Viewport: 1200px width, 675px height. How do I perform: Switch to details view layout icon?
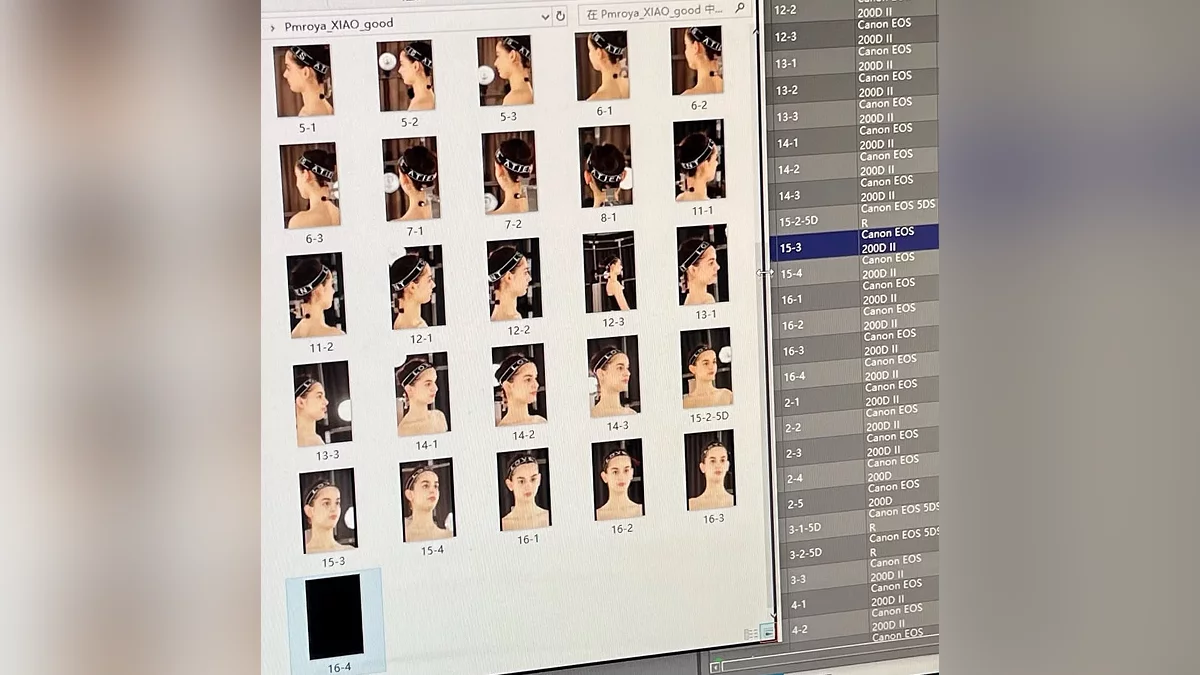750,634
